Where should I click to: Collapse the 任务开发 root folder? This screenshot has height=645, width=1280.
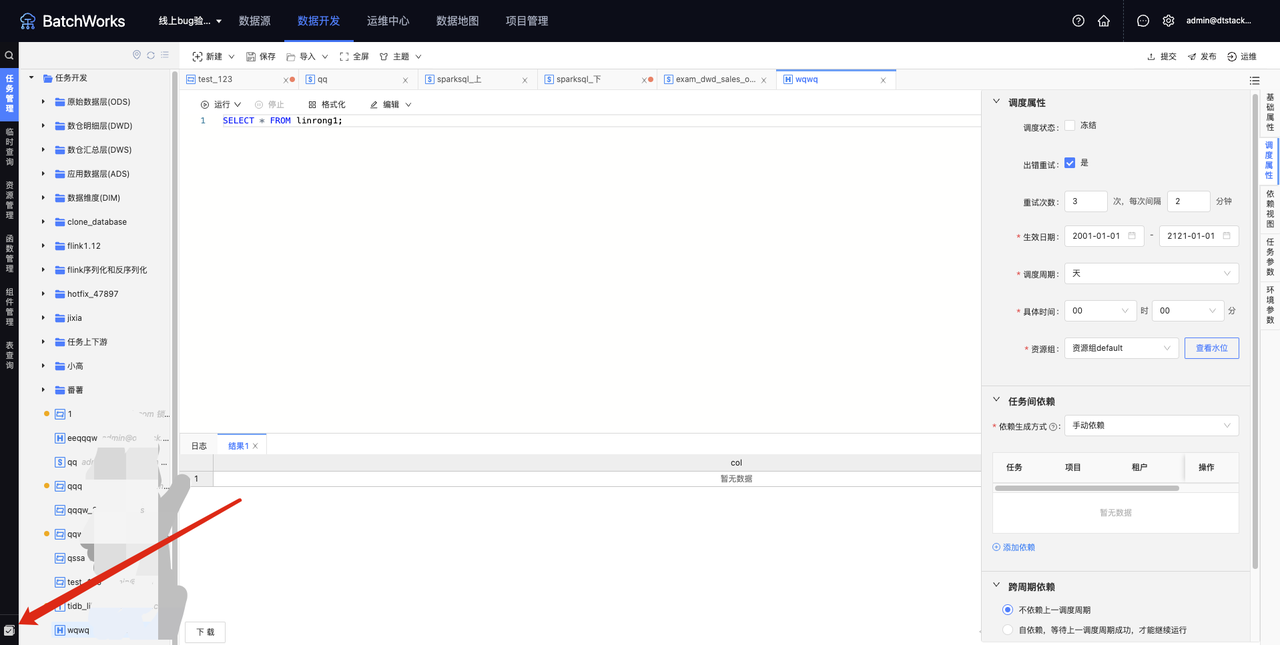pyautogui.click(x=32, y=78)
